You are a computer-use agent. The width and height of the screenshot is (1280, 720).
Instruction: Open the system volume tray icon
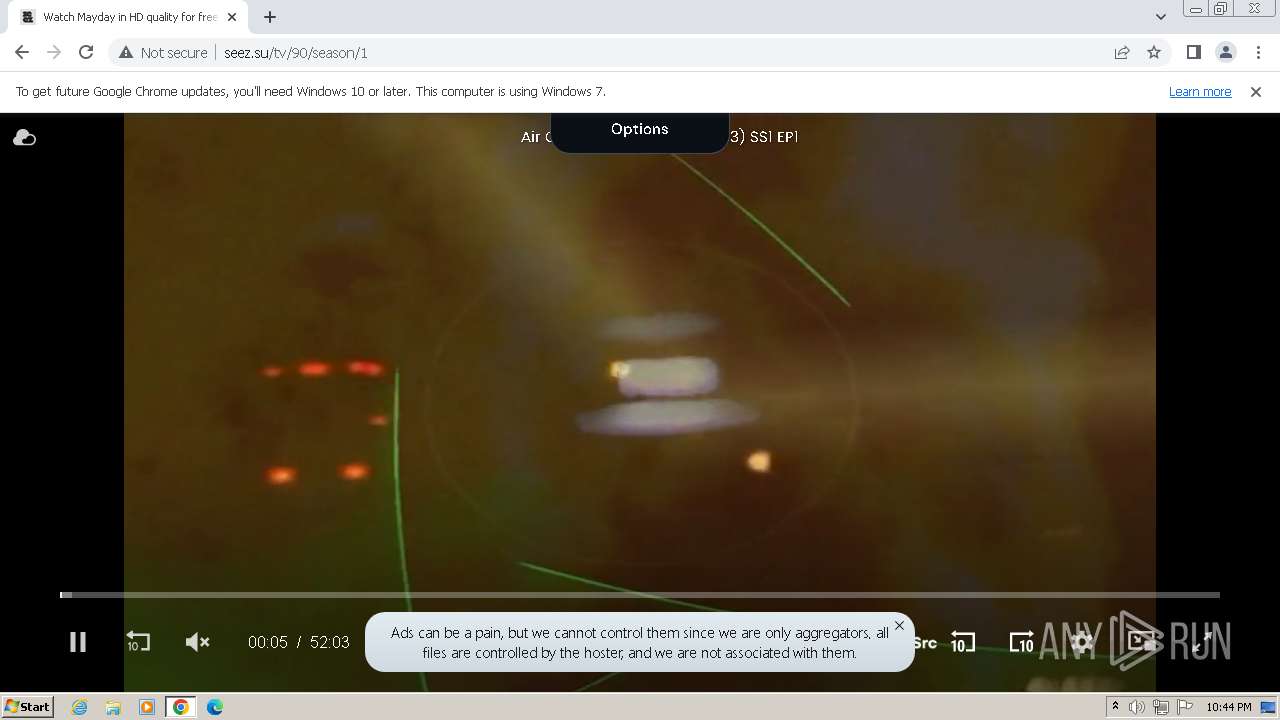tap(1137, 707)
